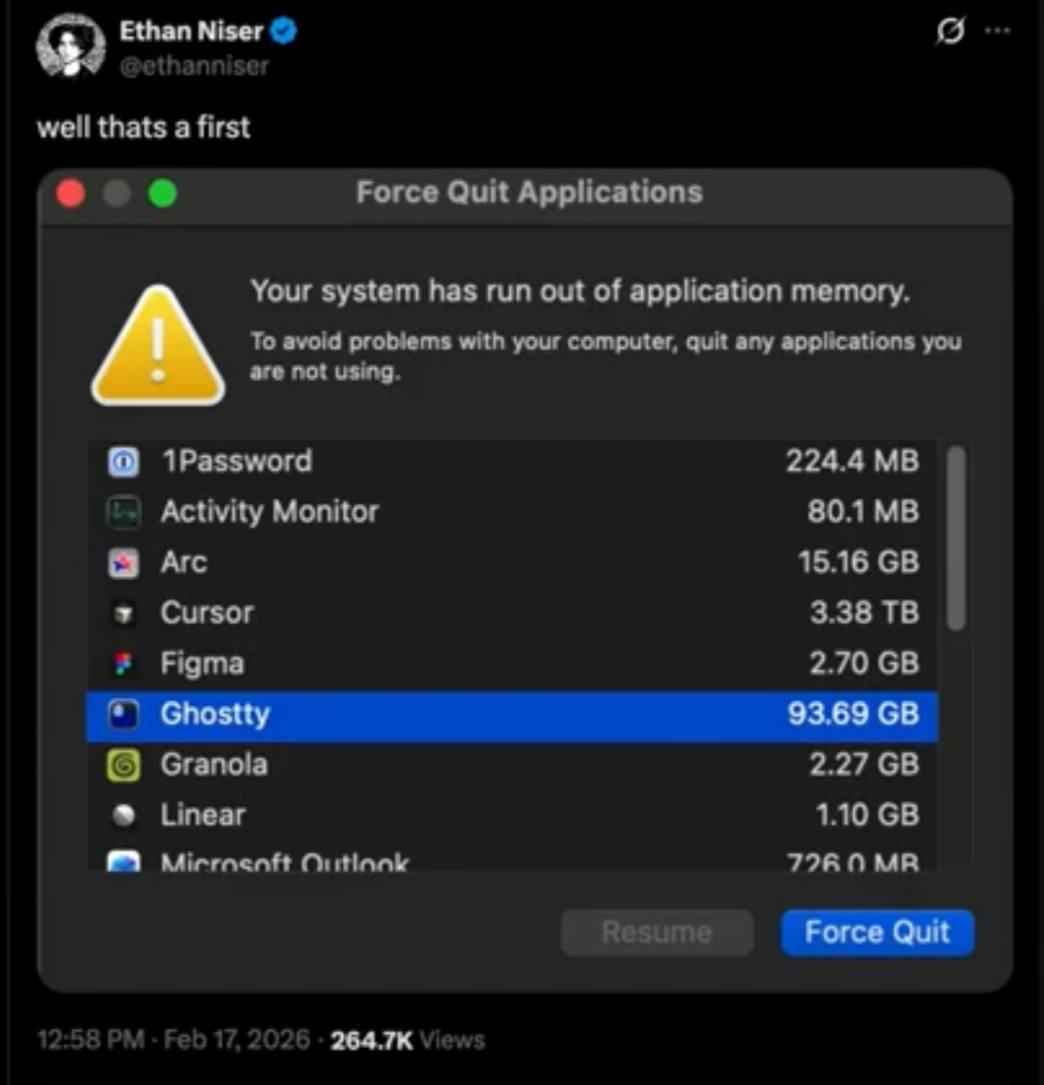Click the application list scrollbar
The height and width of the screenshot is (1085, 1044).
956,540
